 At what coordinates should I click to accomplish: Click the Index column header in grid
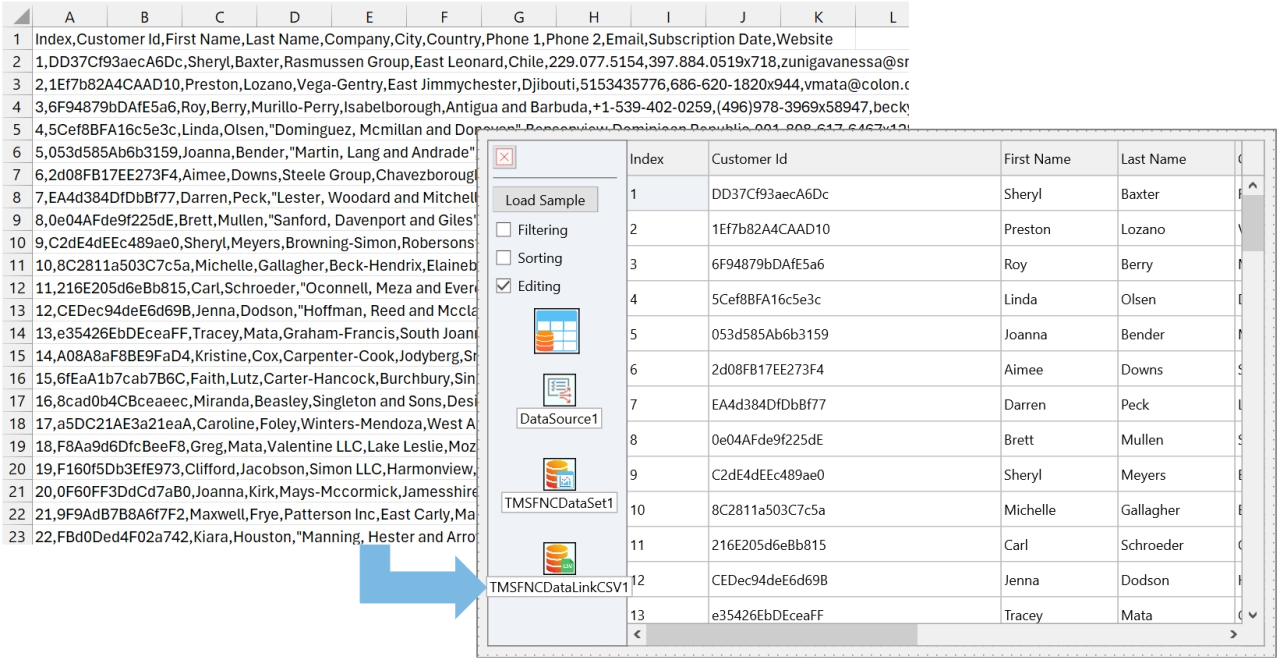tap(667, 159)
